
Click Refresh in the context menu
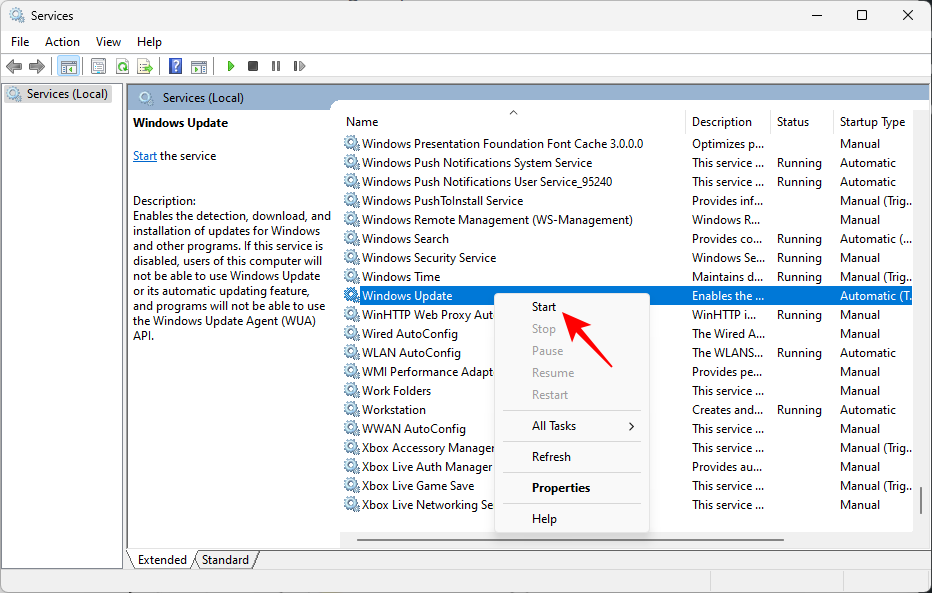(549, 457)
